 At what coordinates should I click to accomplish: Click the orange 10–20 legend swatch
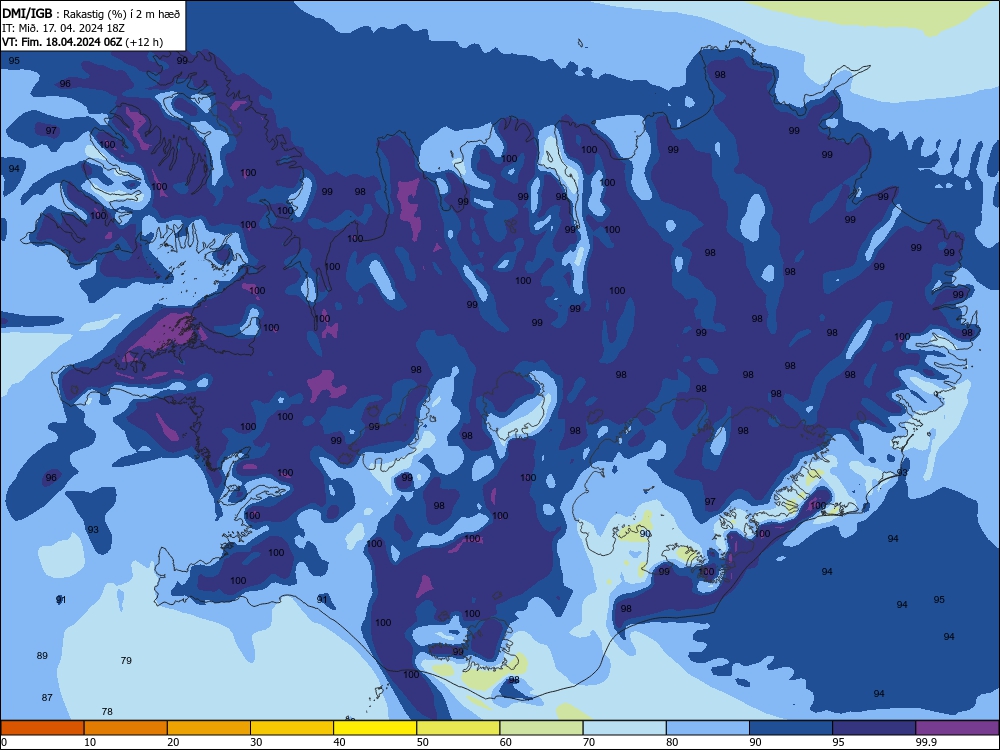(126, 728)
